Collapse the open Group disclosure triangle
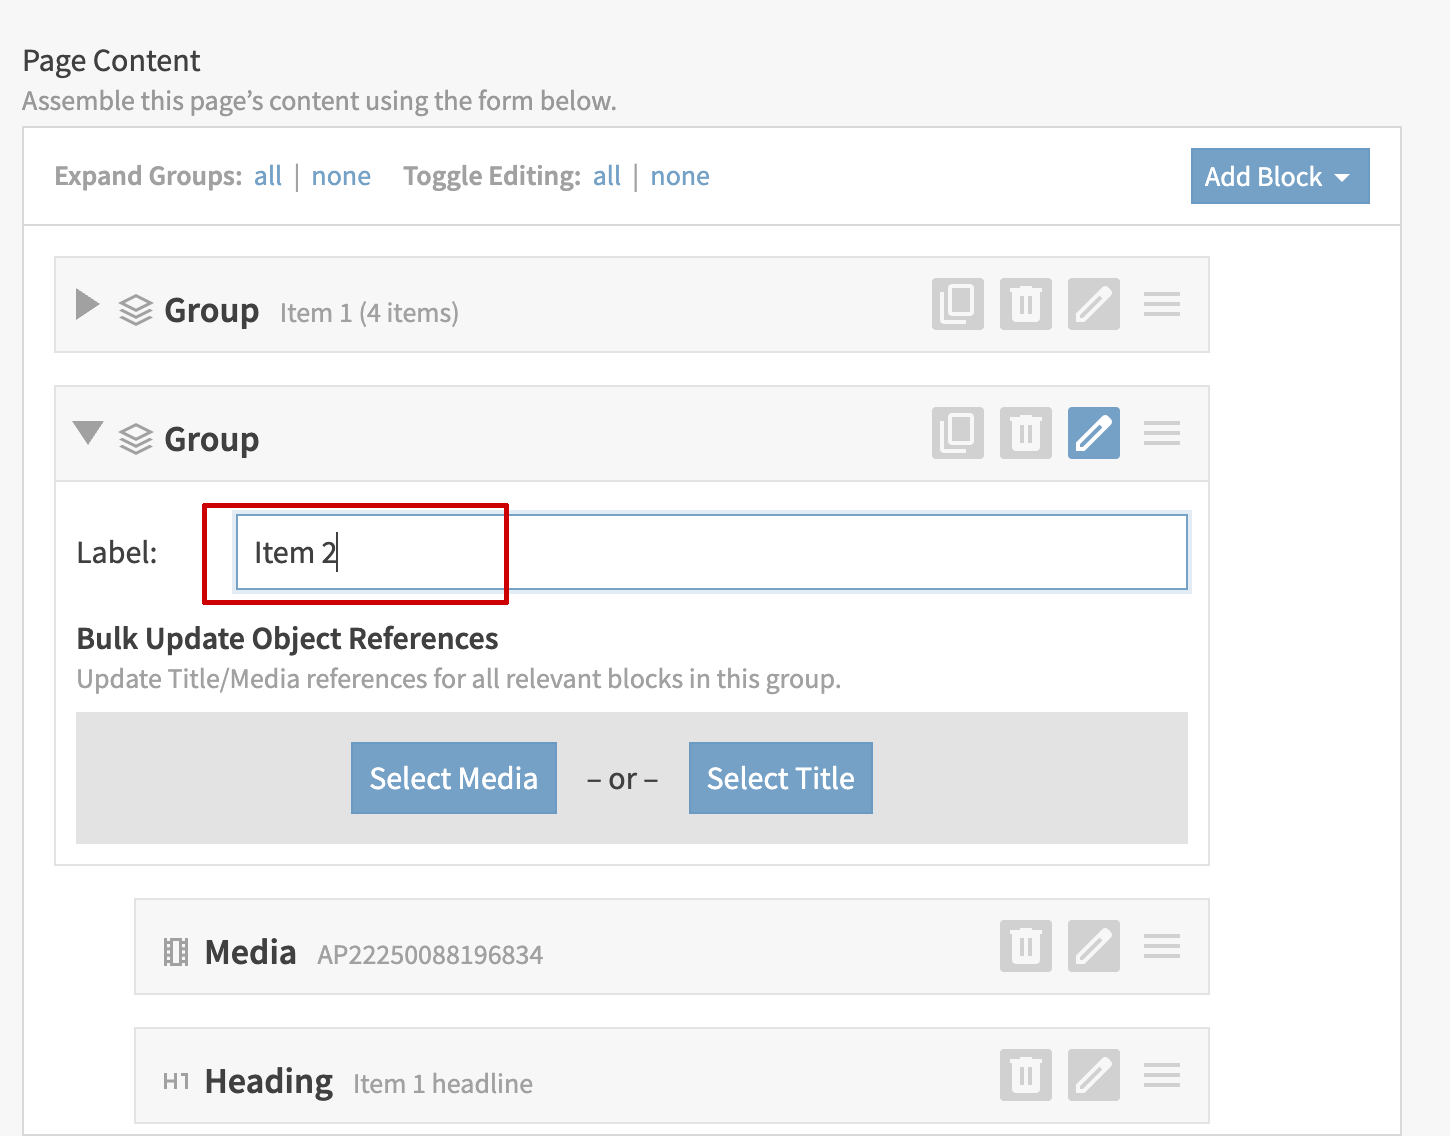 [x=88, y=433]
